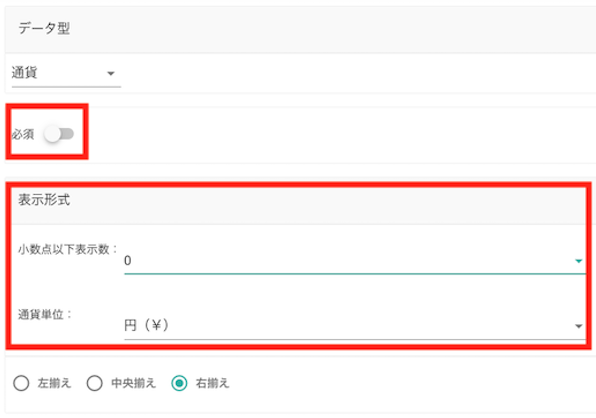Click the 必須 label text
Screen dimensions: 596x418
tap(23, 134)
